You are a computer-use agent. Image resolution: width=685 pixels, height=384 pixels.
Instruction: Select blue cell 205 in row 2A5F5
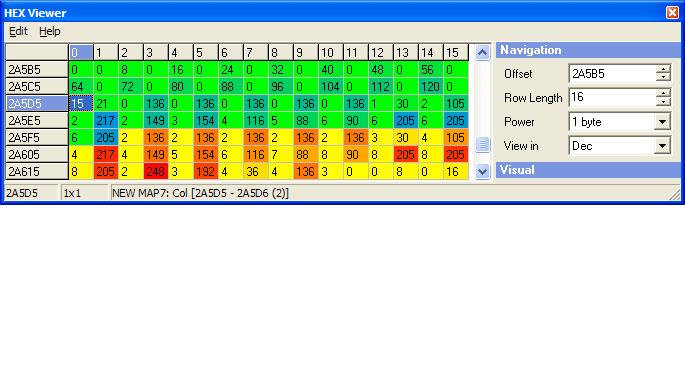(106, 138)
